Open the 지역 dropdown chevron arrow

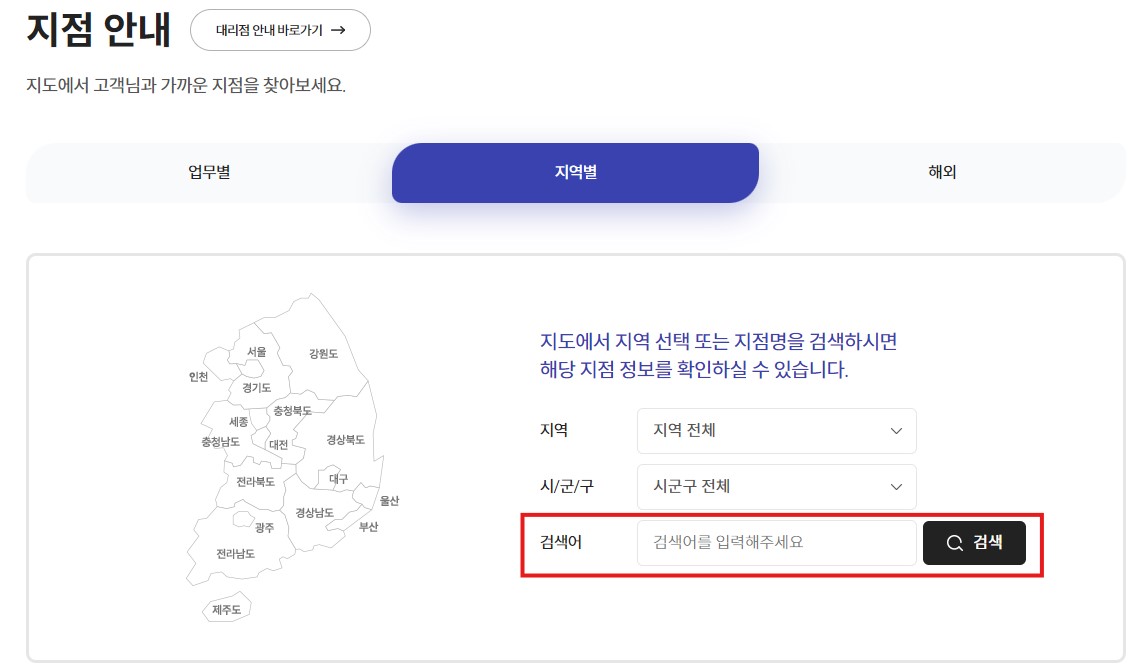pos(897,431)
